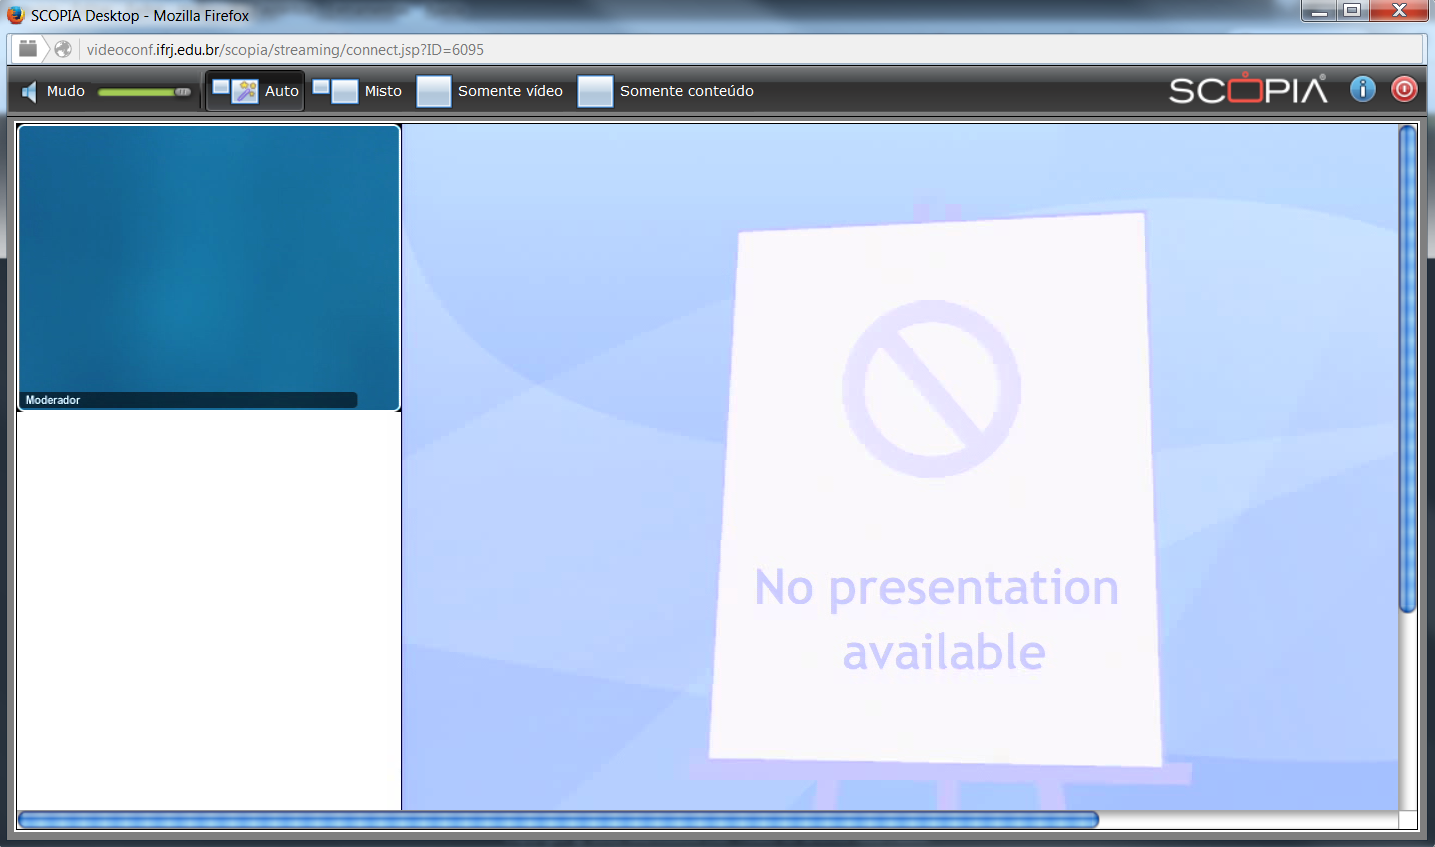Click the Firefox icon in title bar
The image size is (1435, 847).
point(15,15)
